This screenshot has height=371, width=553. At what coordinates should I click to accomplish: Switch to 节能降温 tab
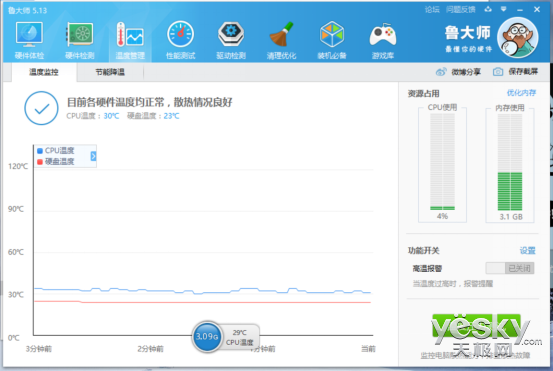(x=110, y=72)
